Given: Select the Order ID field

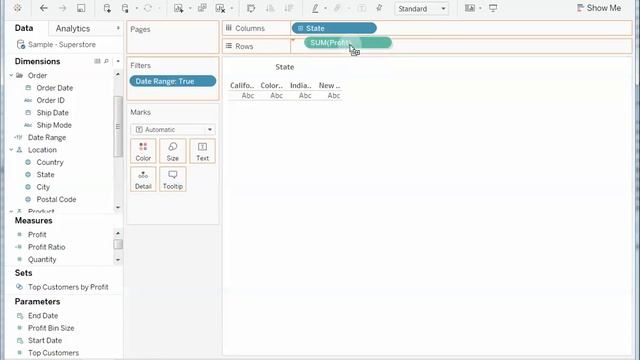Looking at the screenshot, I should (x=50, y=100).
